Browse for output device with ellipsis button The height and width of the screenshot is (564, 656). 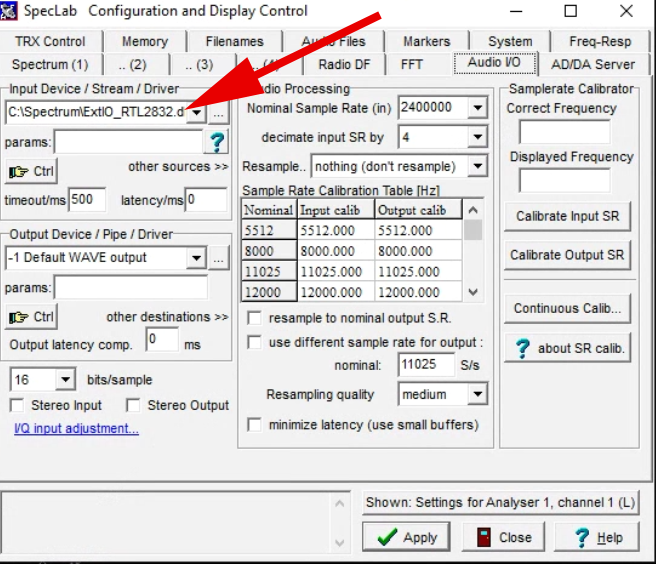tap(218, 258)
